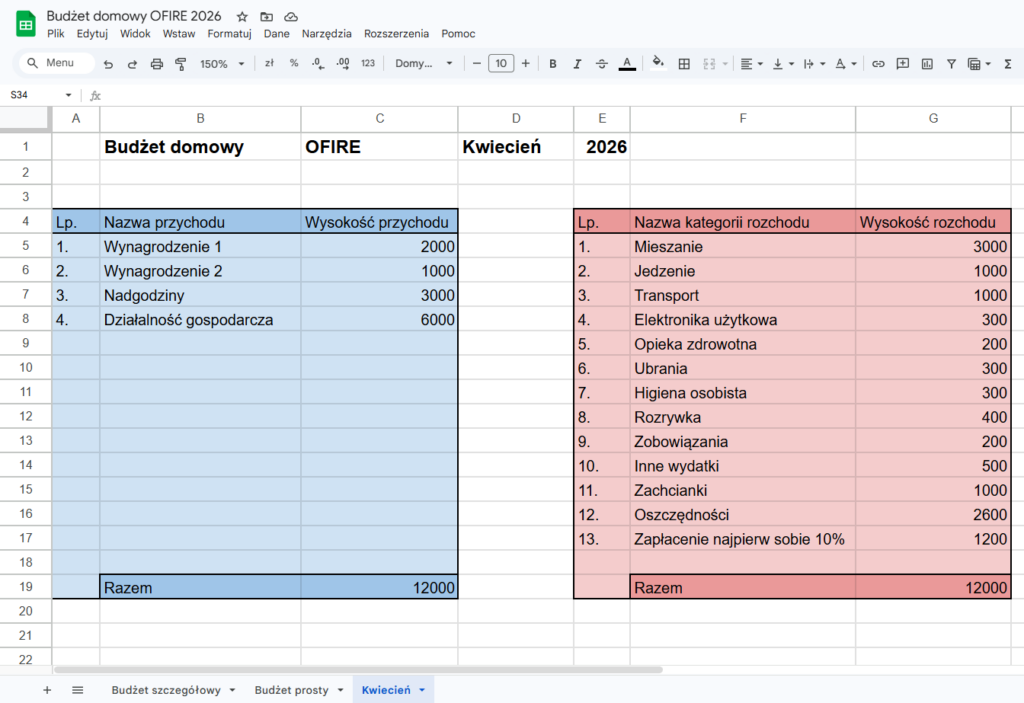Star the Budżet domowy document
1024x703 pixels.
(242, 17)
